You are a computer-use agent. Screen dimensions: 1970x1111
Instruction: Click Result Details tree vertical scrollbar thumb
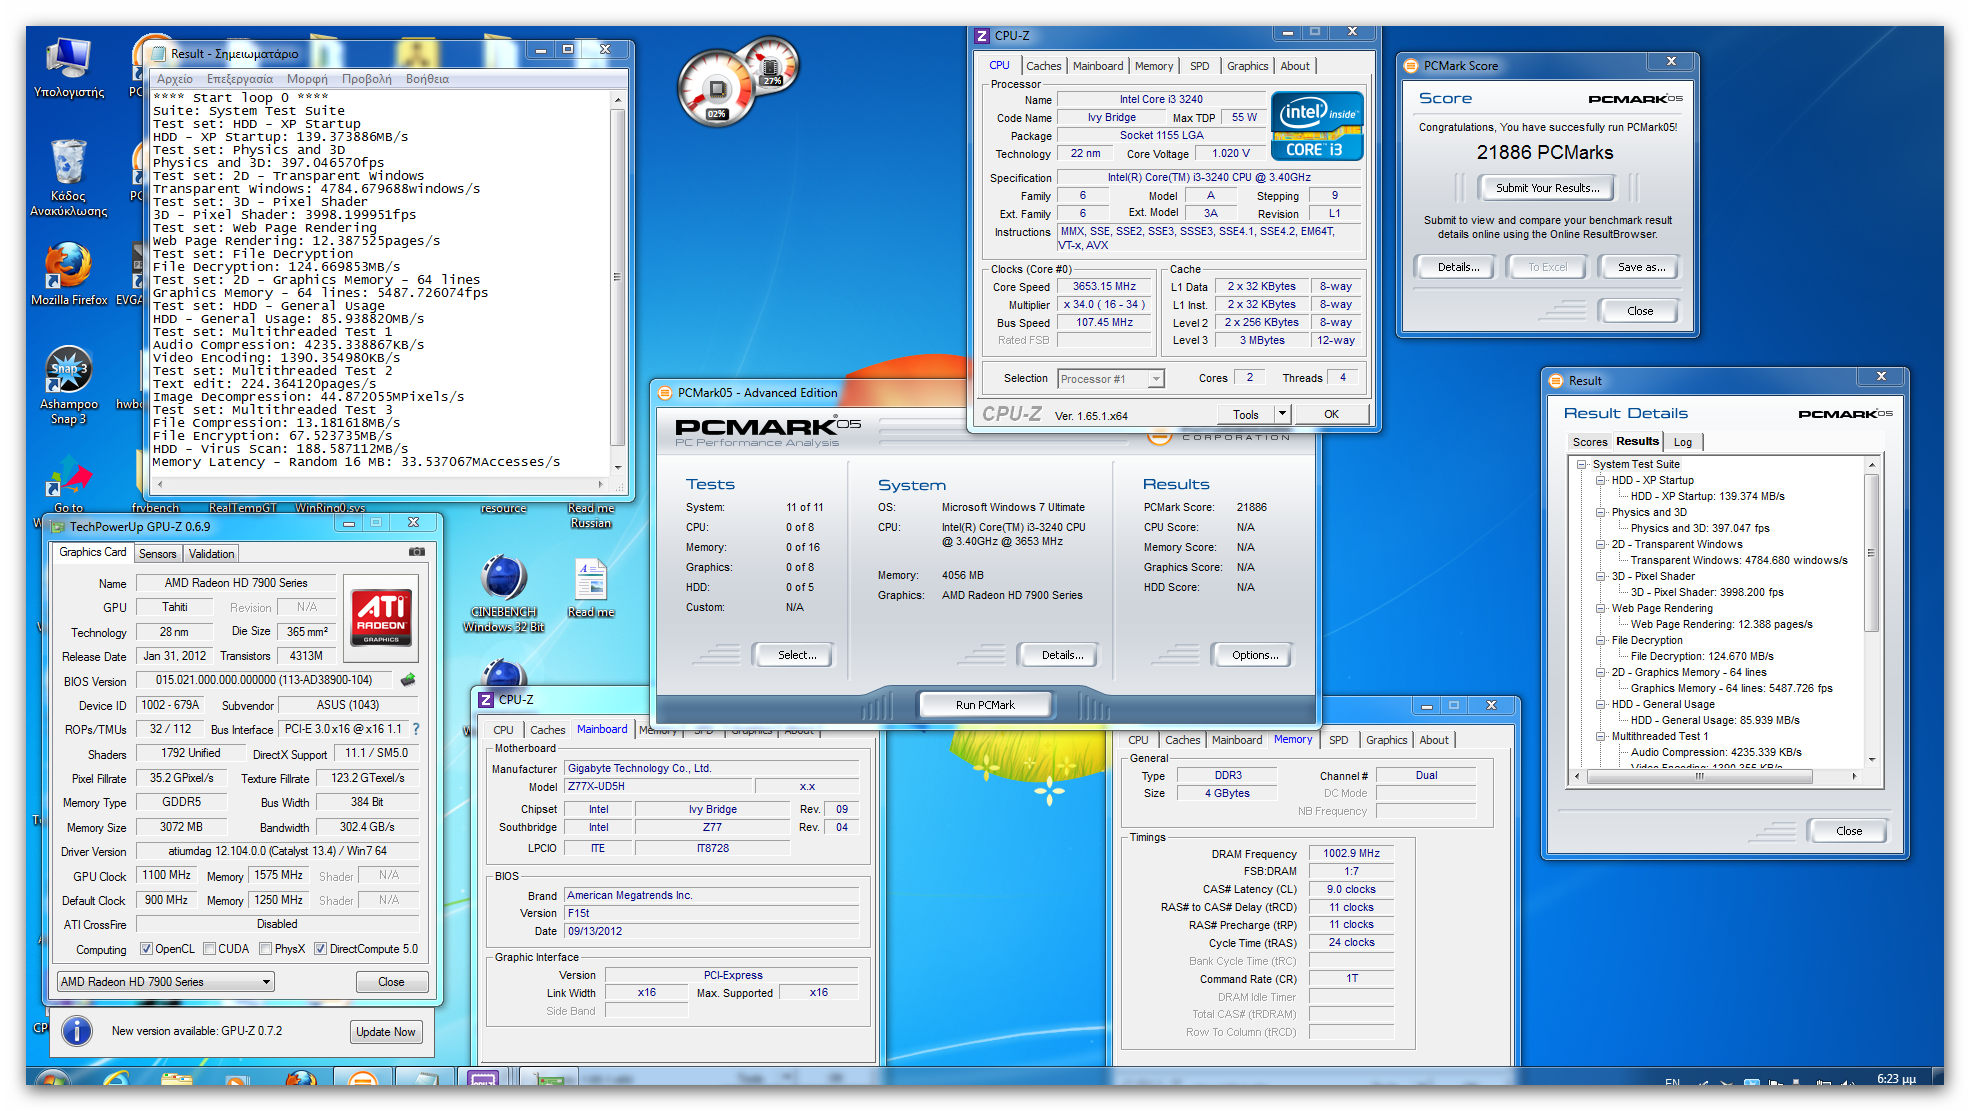[1872, 551]
